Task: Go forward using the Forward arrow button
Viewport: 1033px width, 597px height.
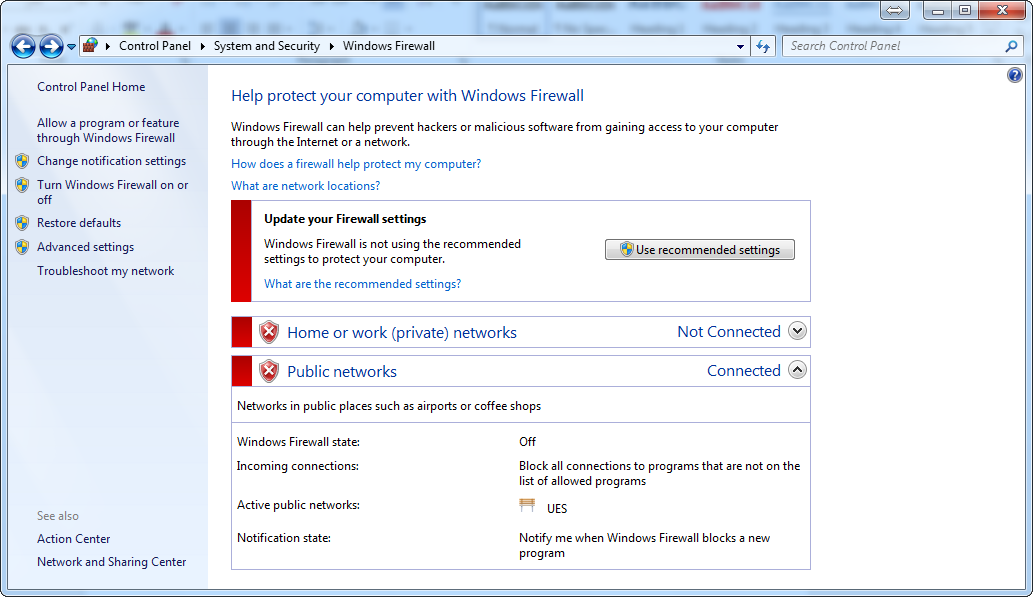Action: click(x=51, y=46)
